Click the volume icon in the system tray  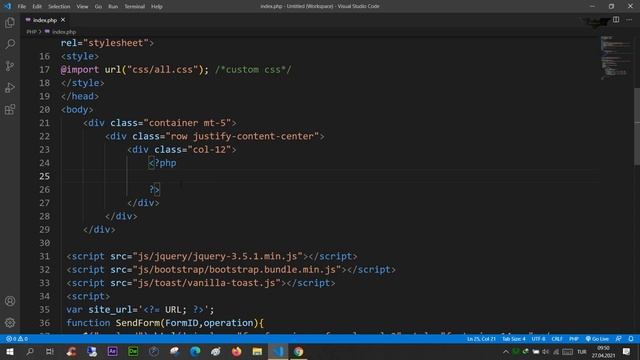click(545, 351)
